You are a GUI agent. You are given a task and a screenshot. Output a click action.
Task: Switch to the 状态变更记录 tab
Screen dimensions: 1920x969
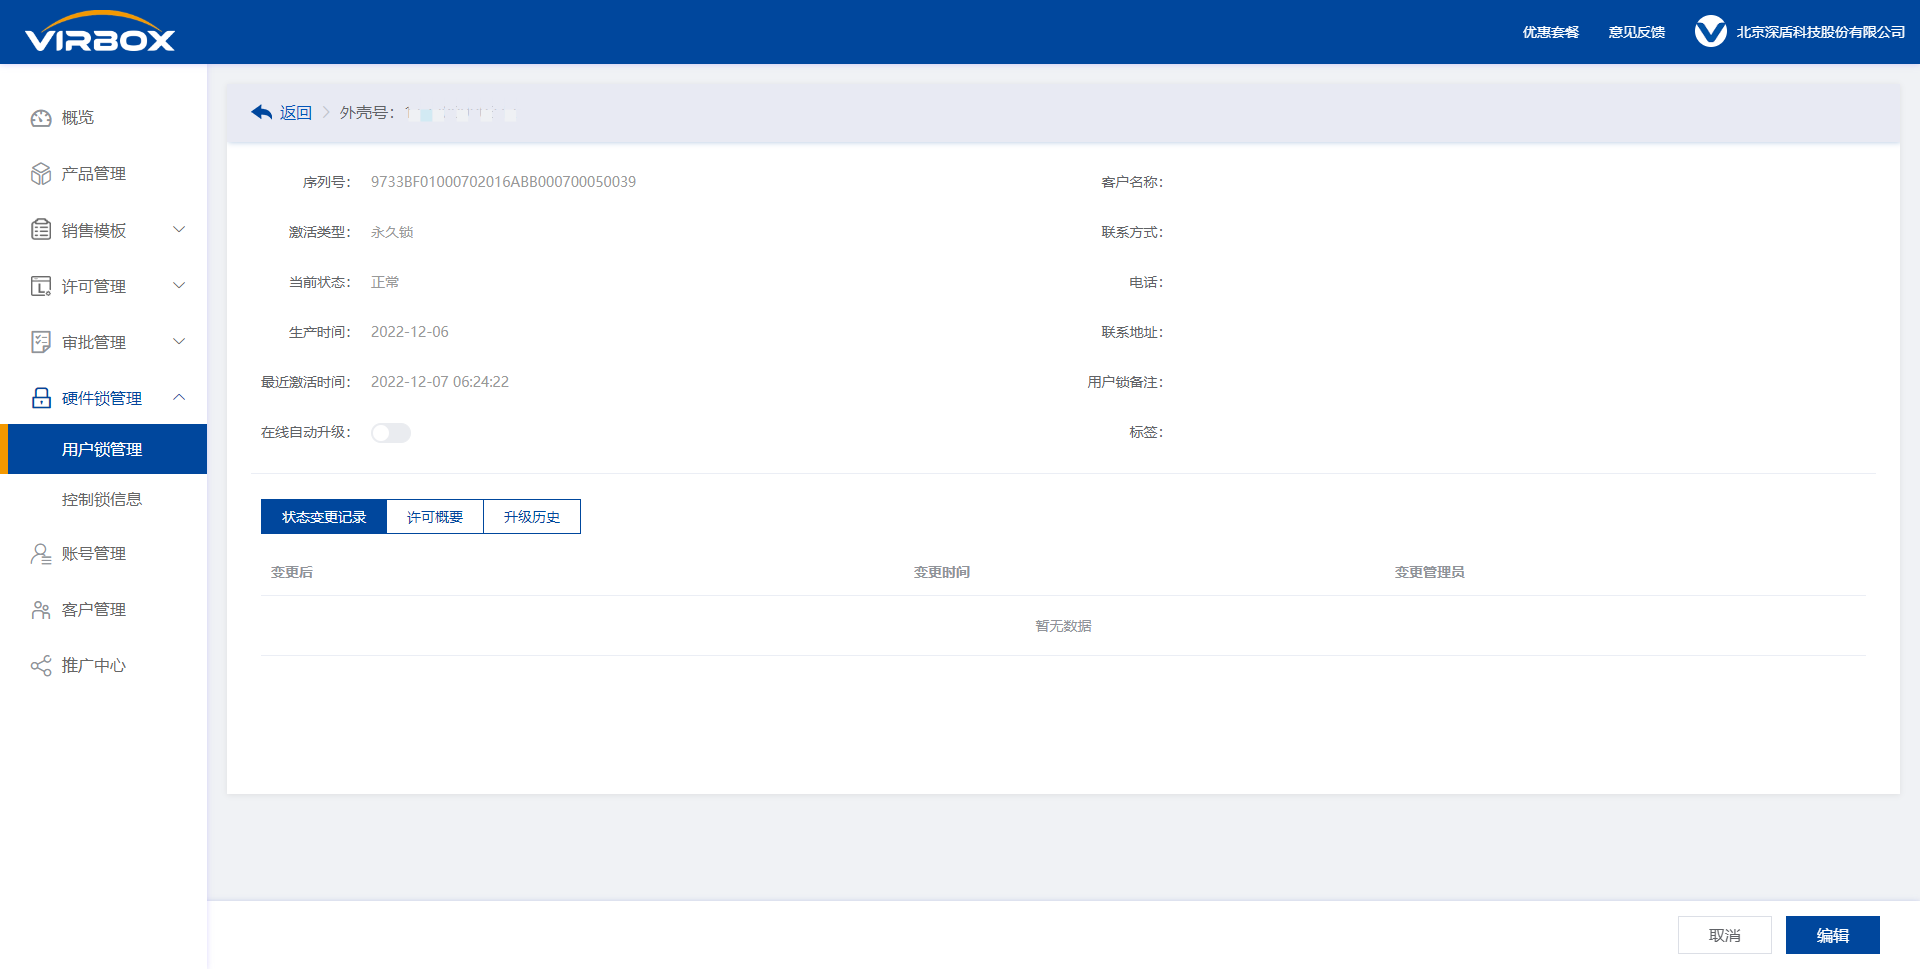pos(324,517)
